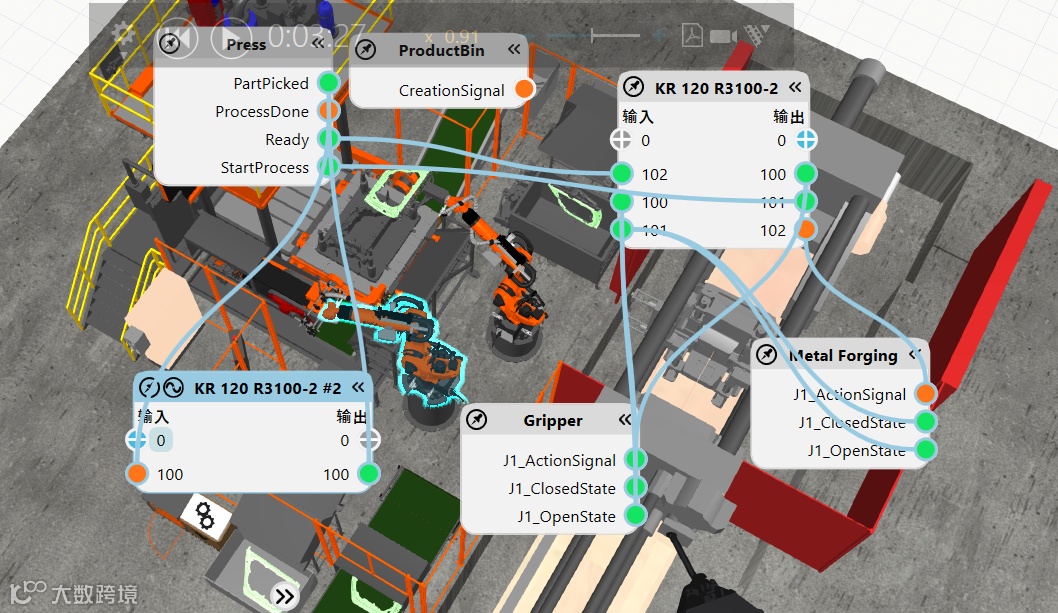Click the simulation speed value x 0.91
The width and height of the screenshot is (1058, 613).
point(452,36)
